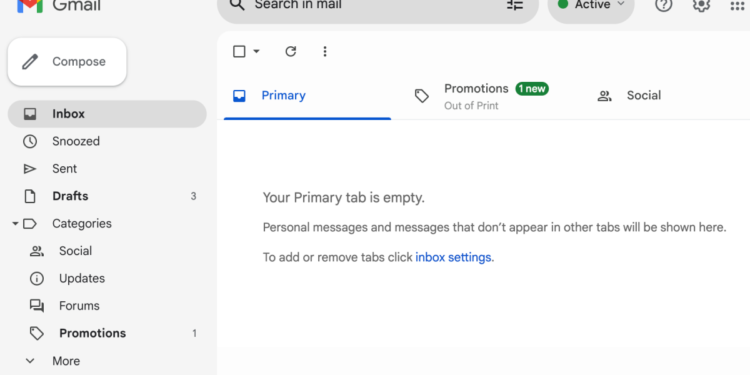Click the Social people icon in sidebar
Image resolution: width=750 pixels, height=375 pixels.
point(37,251)
